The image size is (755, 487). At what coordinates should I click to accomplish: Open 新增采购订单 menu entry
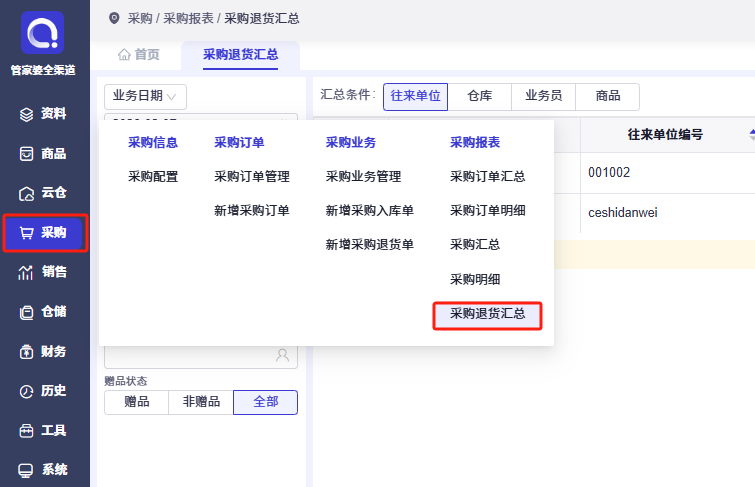252,211
